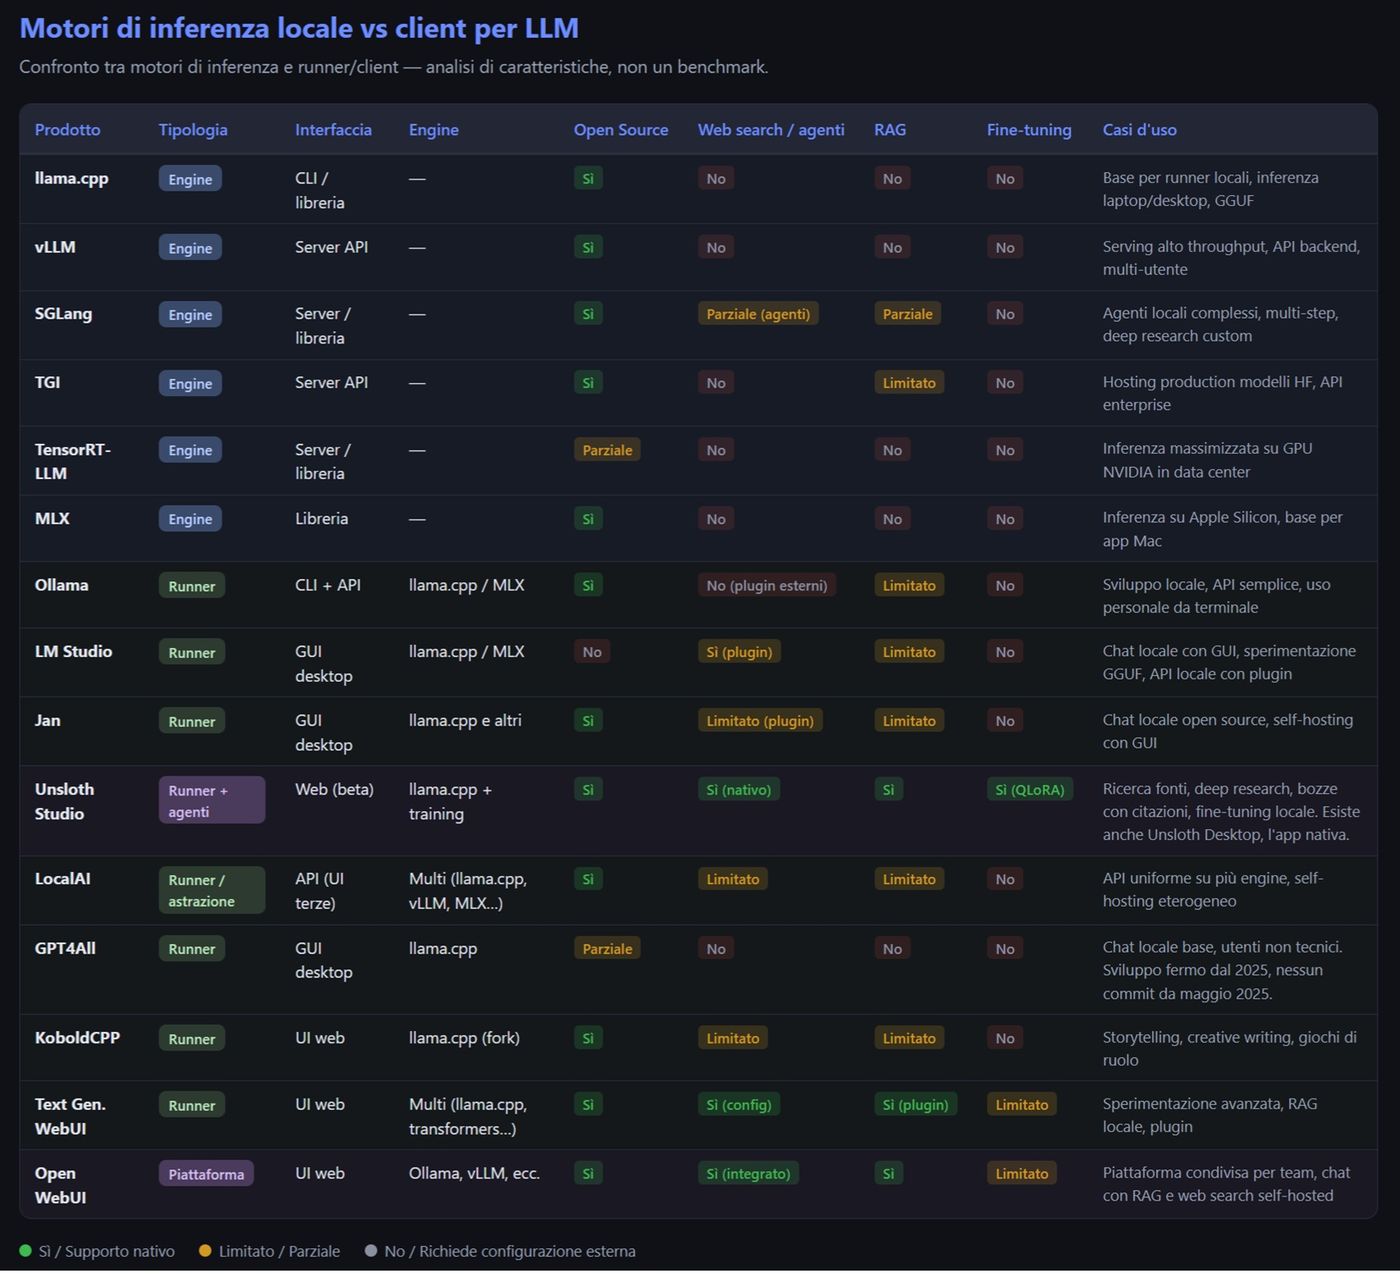Click the "Interfaccia" column header

click(333, 130)
